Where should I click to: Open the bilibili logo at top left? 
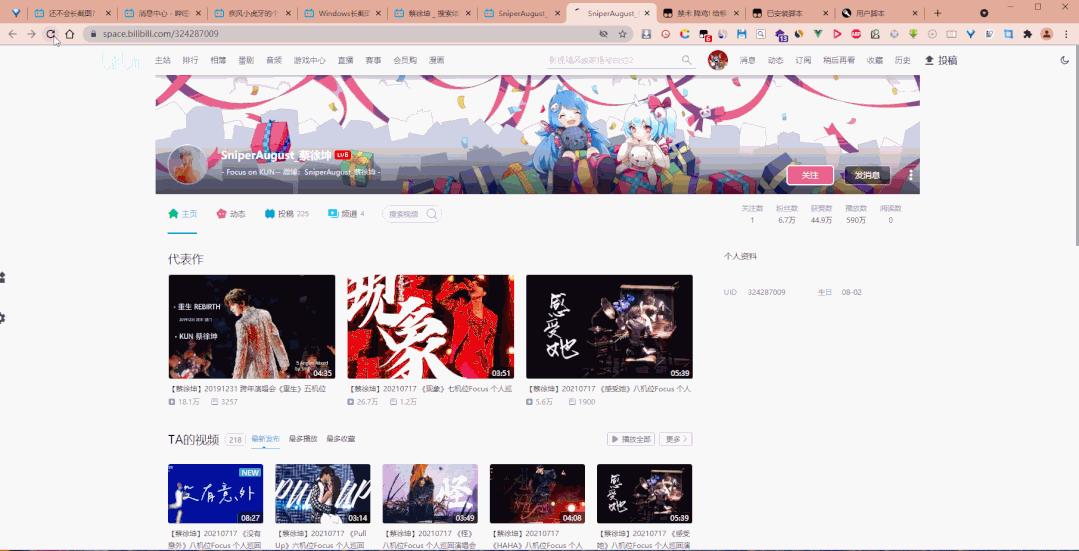pyautogui.click(x=120, y=62)
